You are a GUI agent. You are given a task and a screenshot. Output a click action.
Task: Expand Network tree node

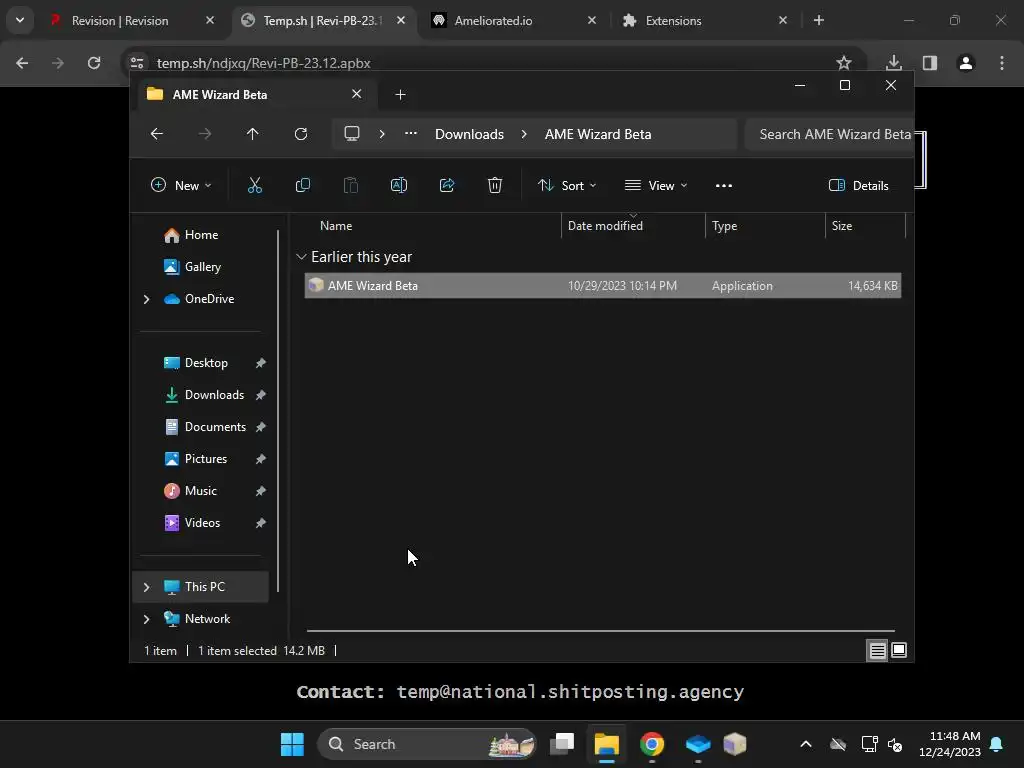coord(146,619)
